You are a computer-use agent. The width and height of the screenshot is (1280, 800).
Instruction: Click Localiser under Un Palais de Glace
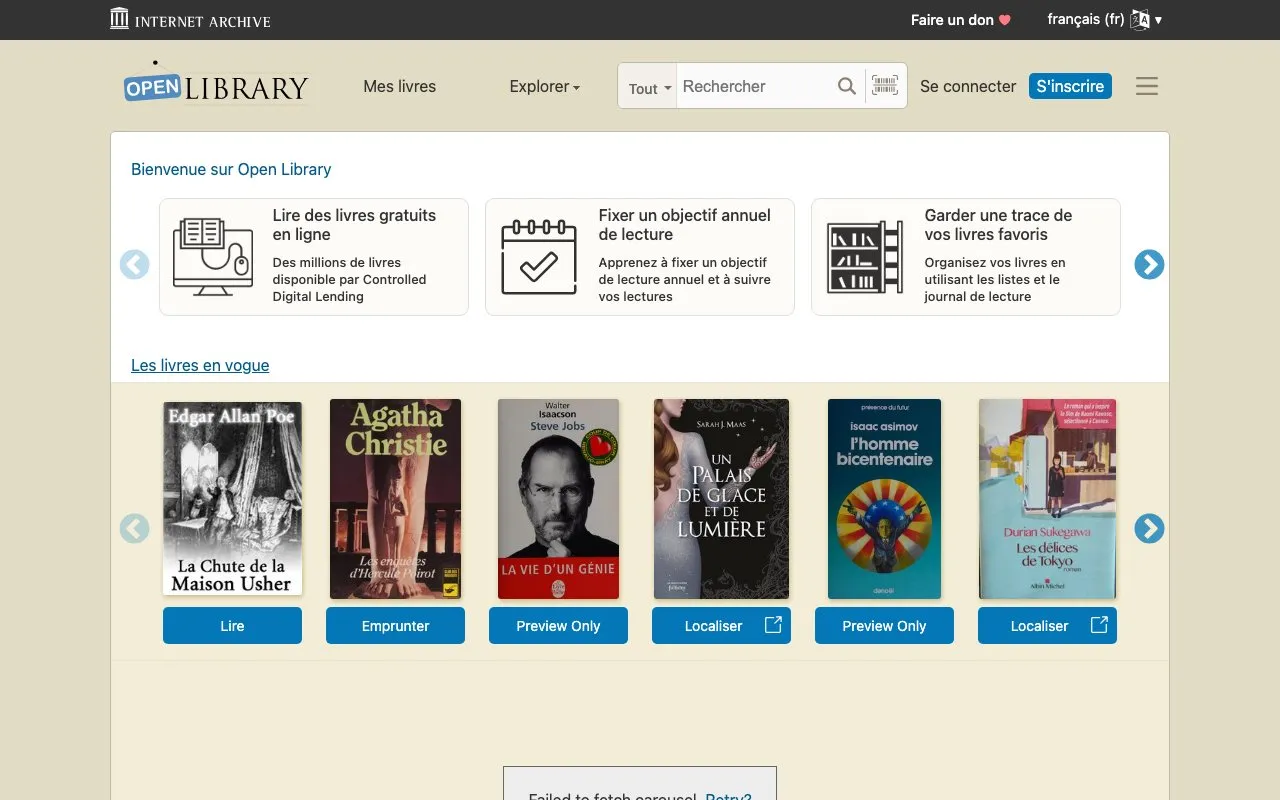pyautogui.click(x=721, y=626)
